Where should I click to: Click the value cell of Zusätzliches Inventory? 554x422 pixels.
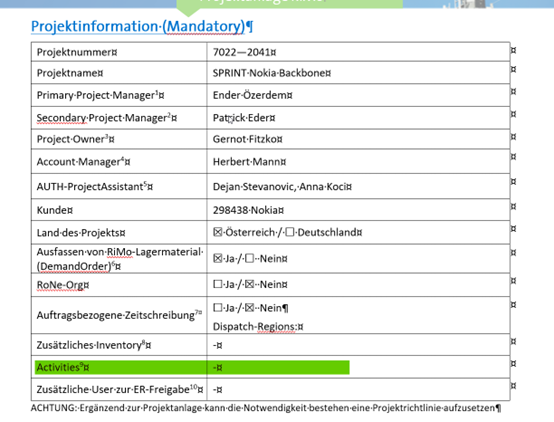pos(358,345)
